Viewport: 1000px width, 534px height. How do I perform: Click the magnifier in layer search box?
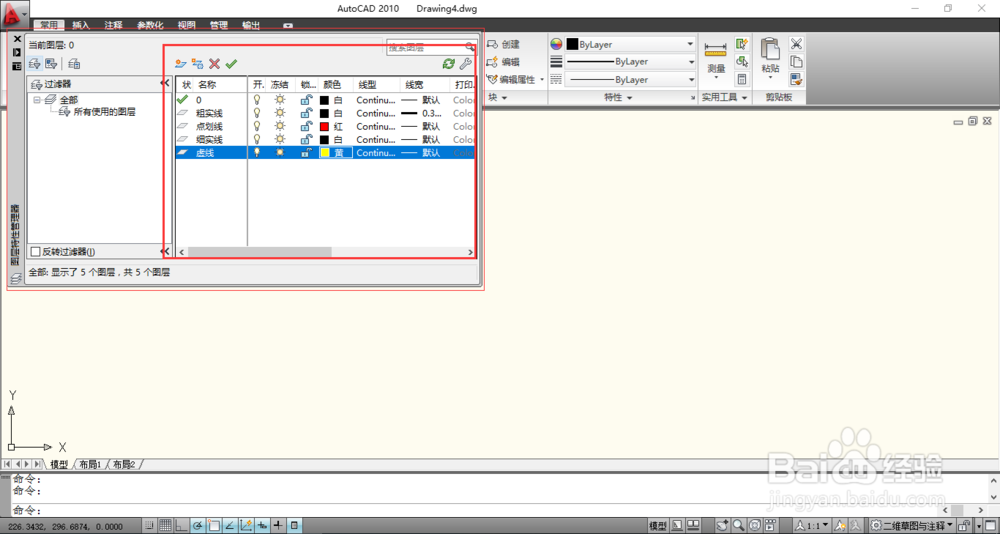(469, 47)
